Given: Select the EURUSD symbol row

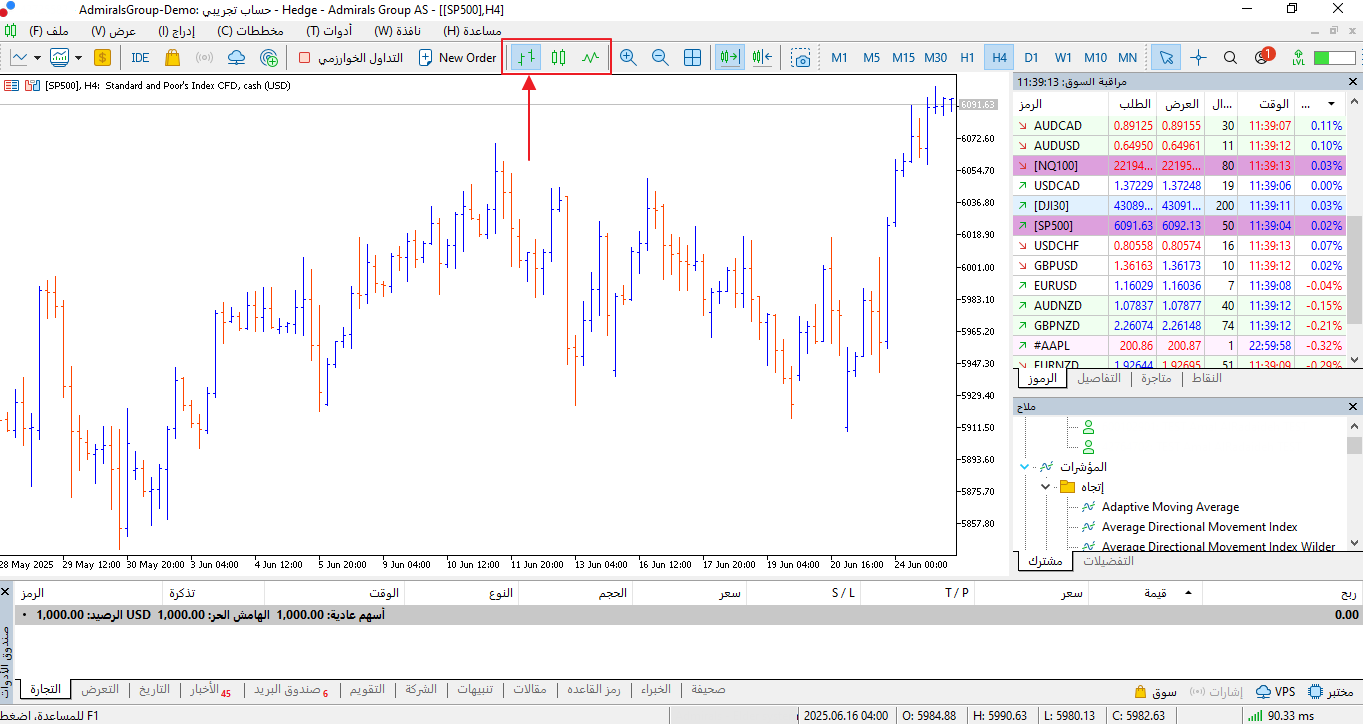Looking at the screenshot, I should click(1179, 286).
